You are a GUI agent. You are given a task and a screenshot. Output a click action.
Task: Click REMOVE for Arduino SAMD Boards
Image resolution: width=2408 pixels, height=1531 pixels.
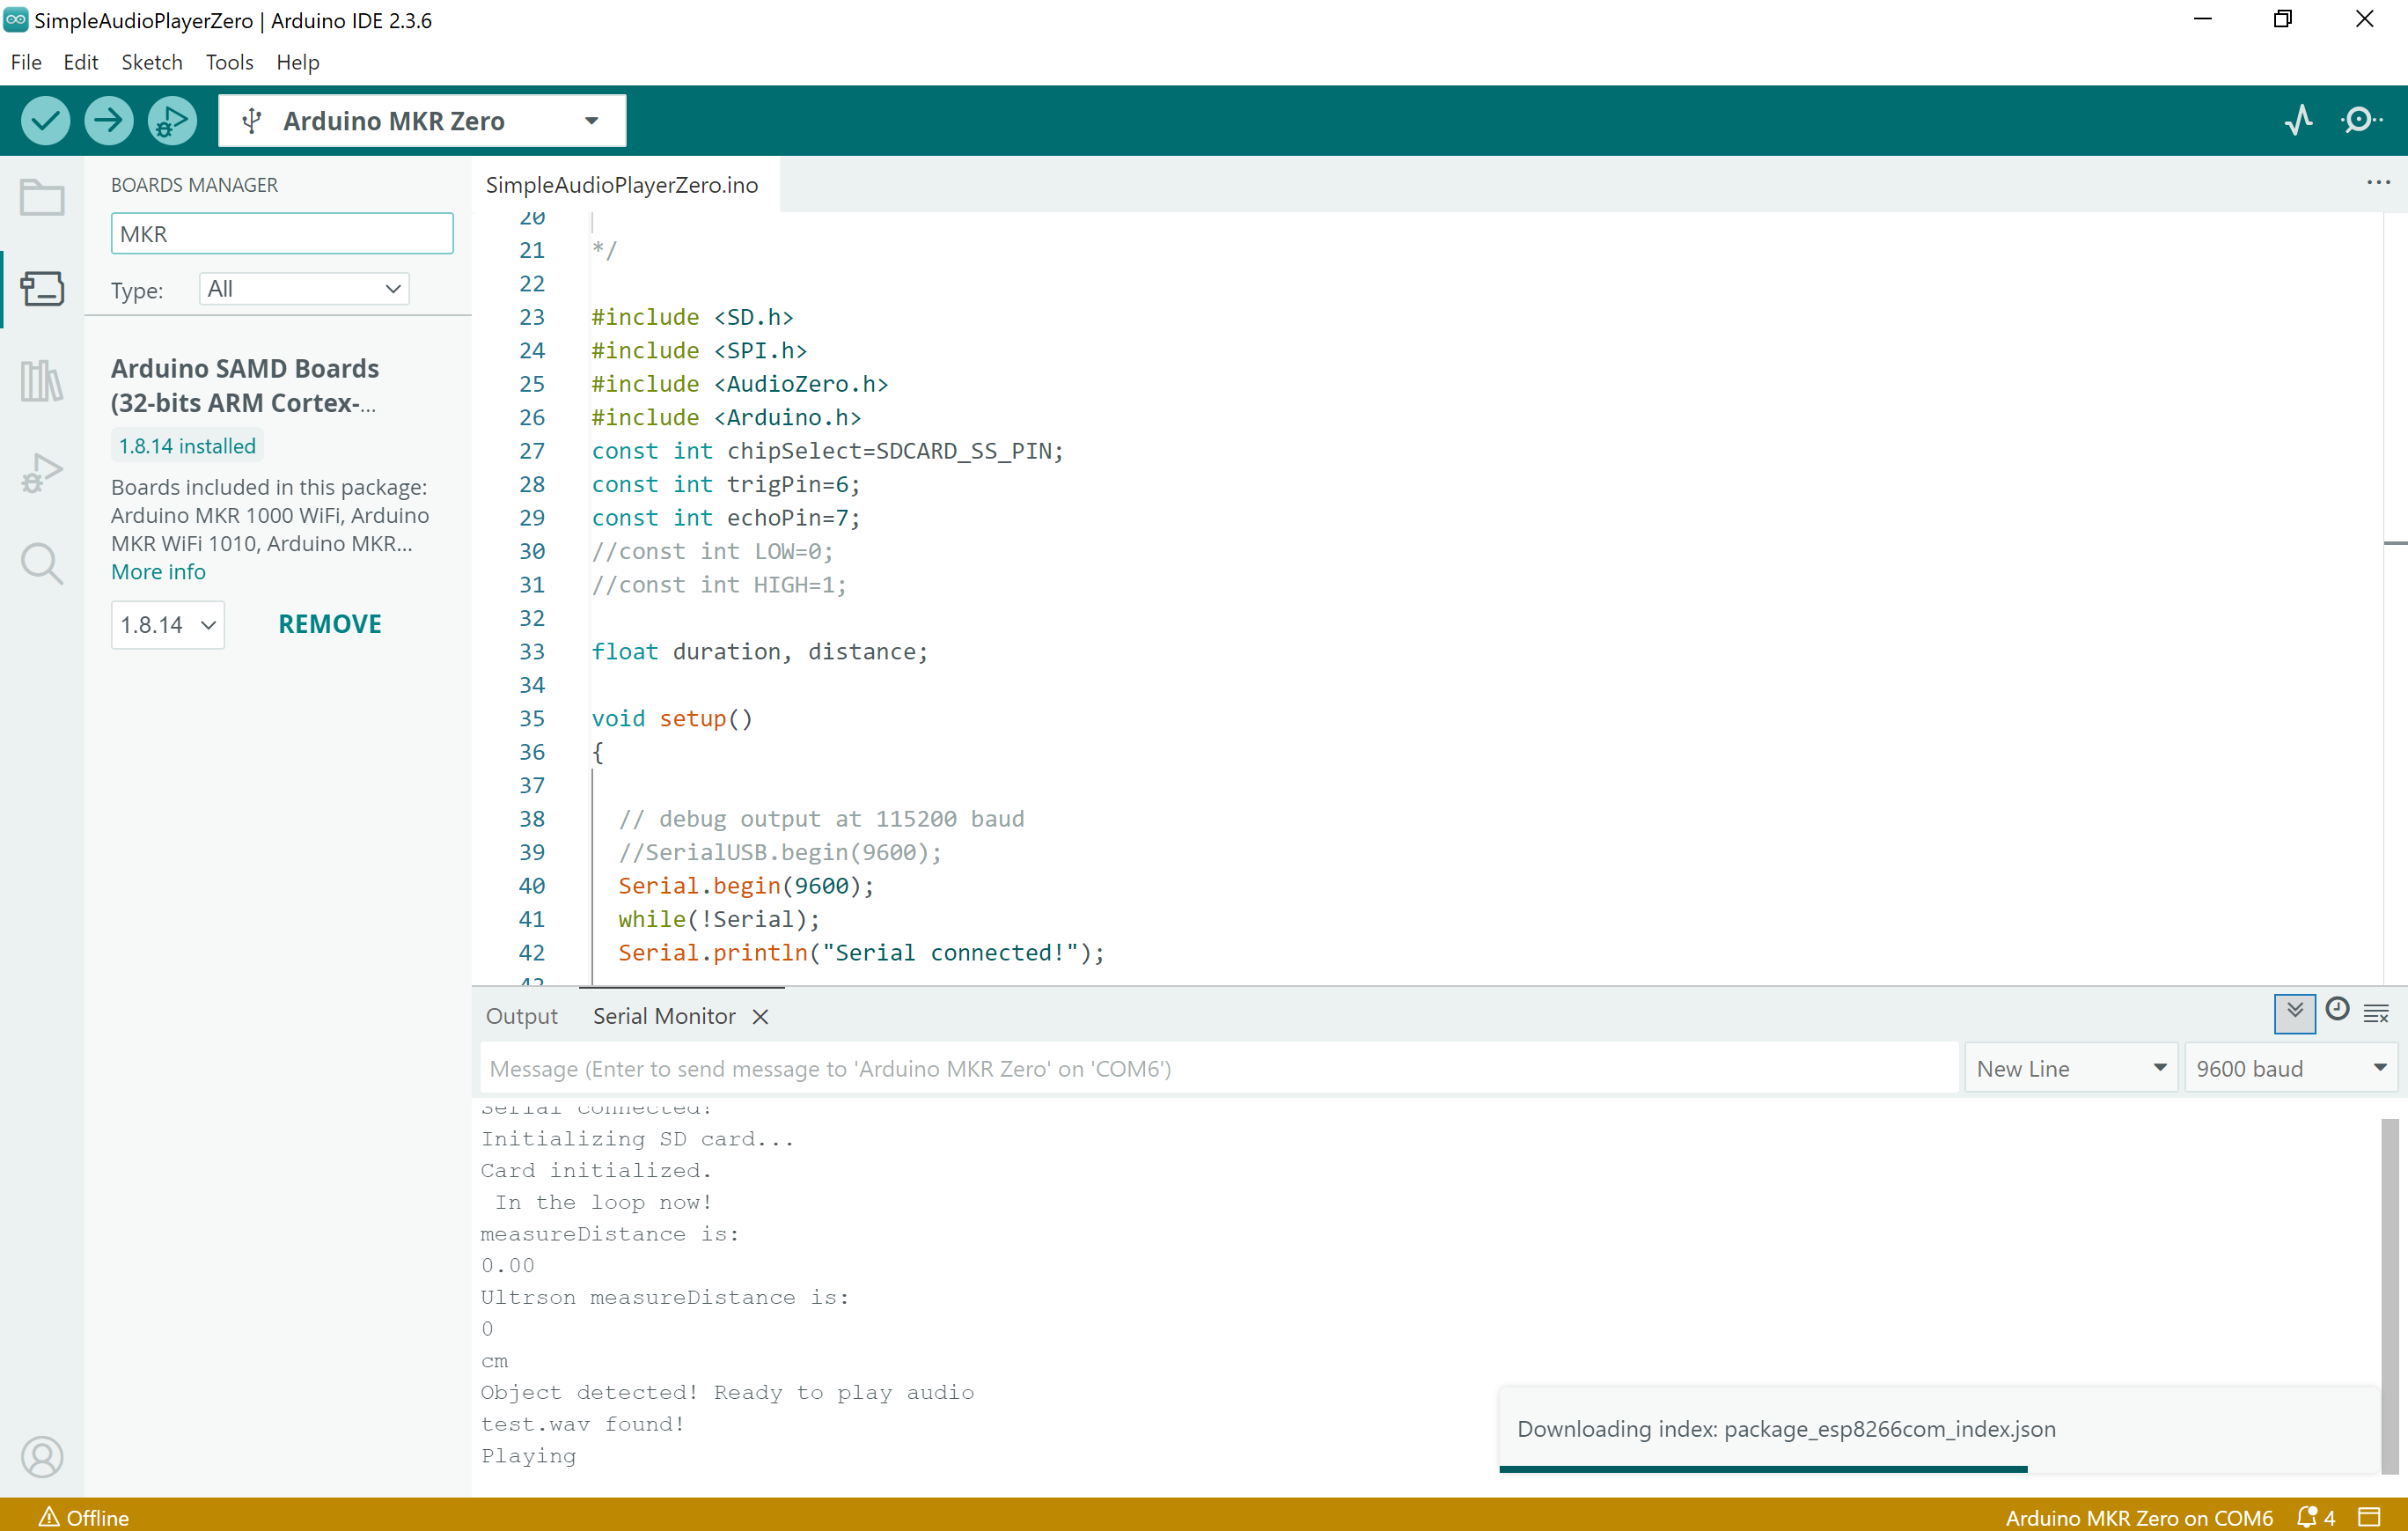[x=329, y=624]
